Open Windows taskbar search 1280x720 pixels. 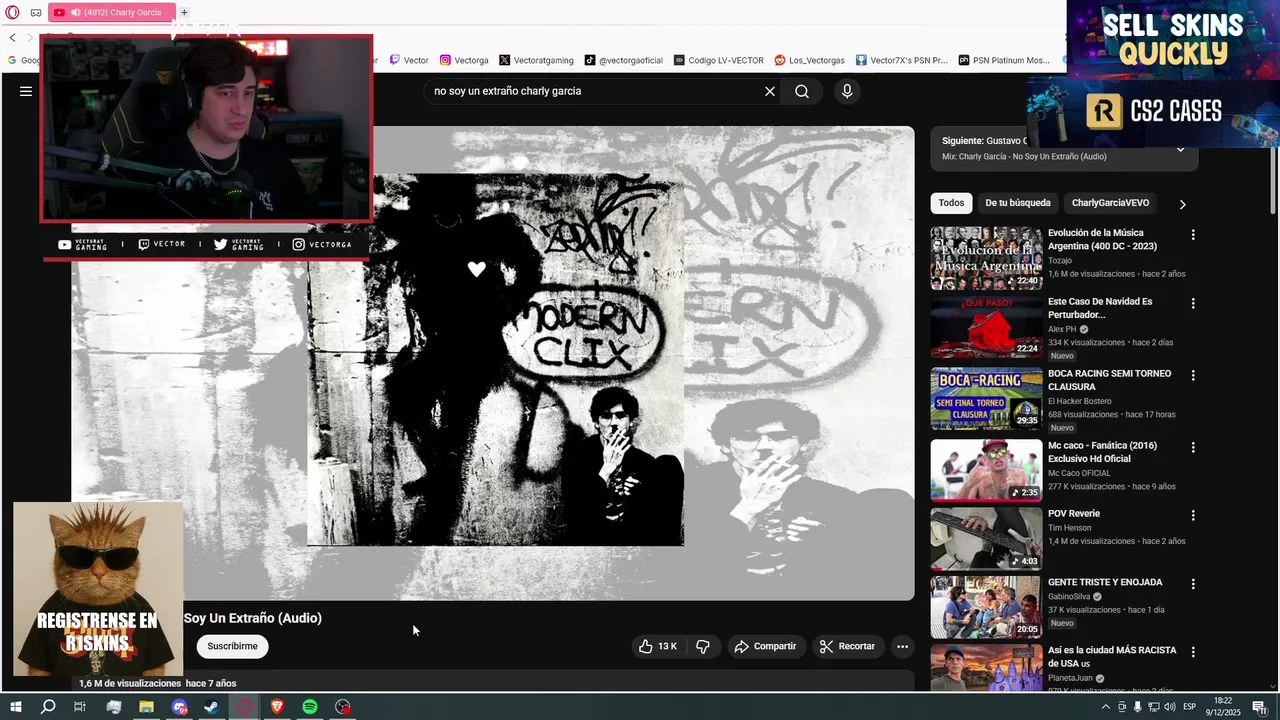click(48, 707)
